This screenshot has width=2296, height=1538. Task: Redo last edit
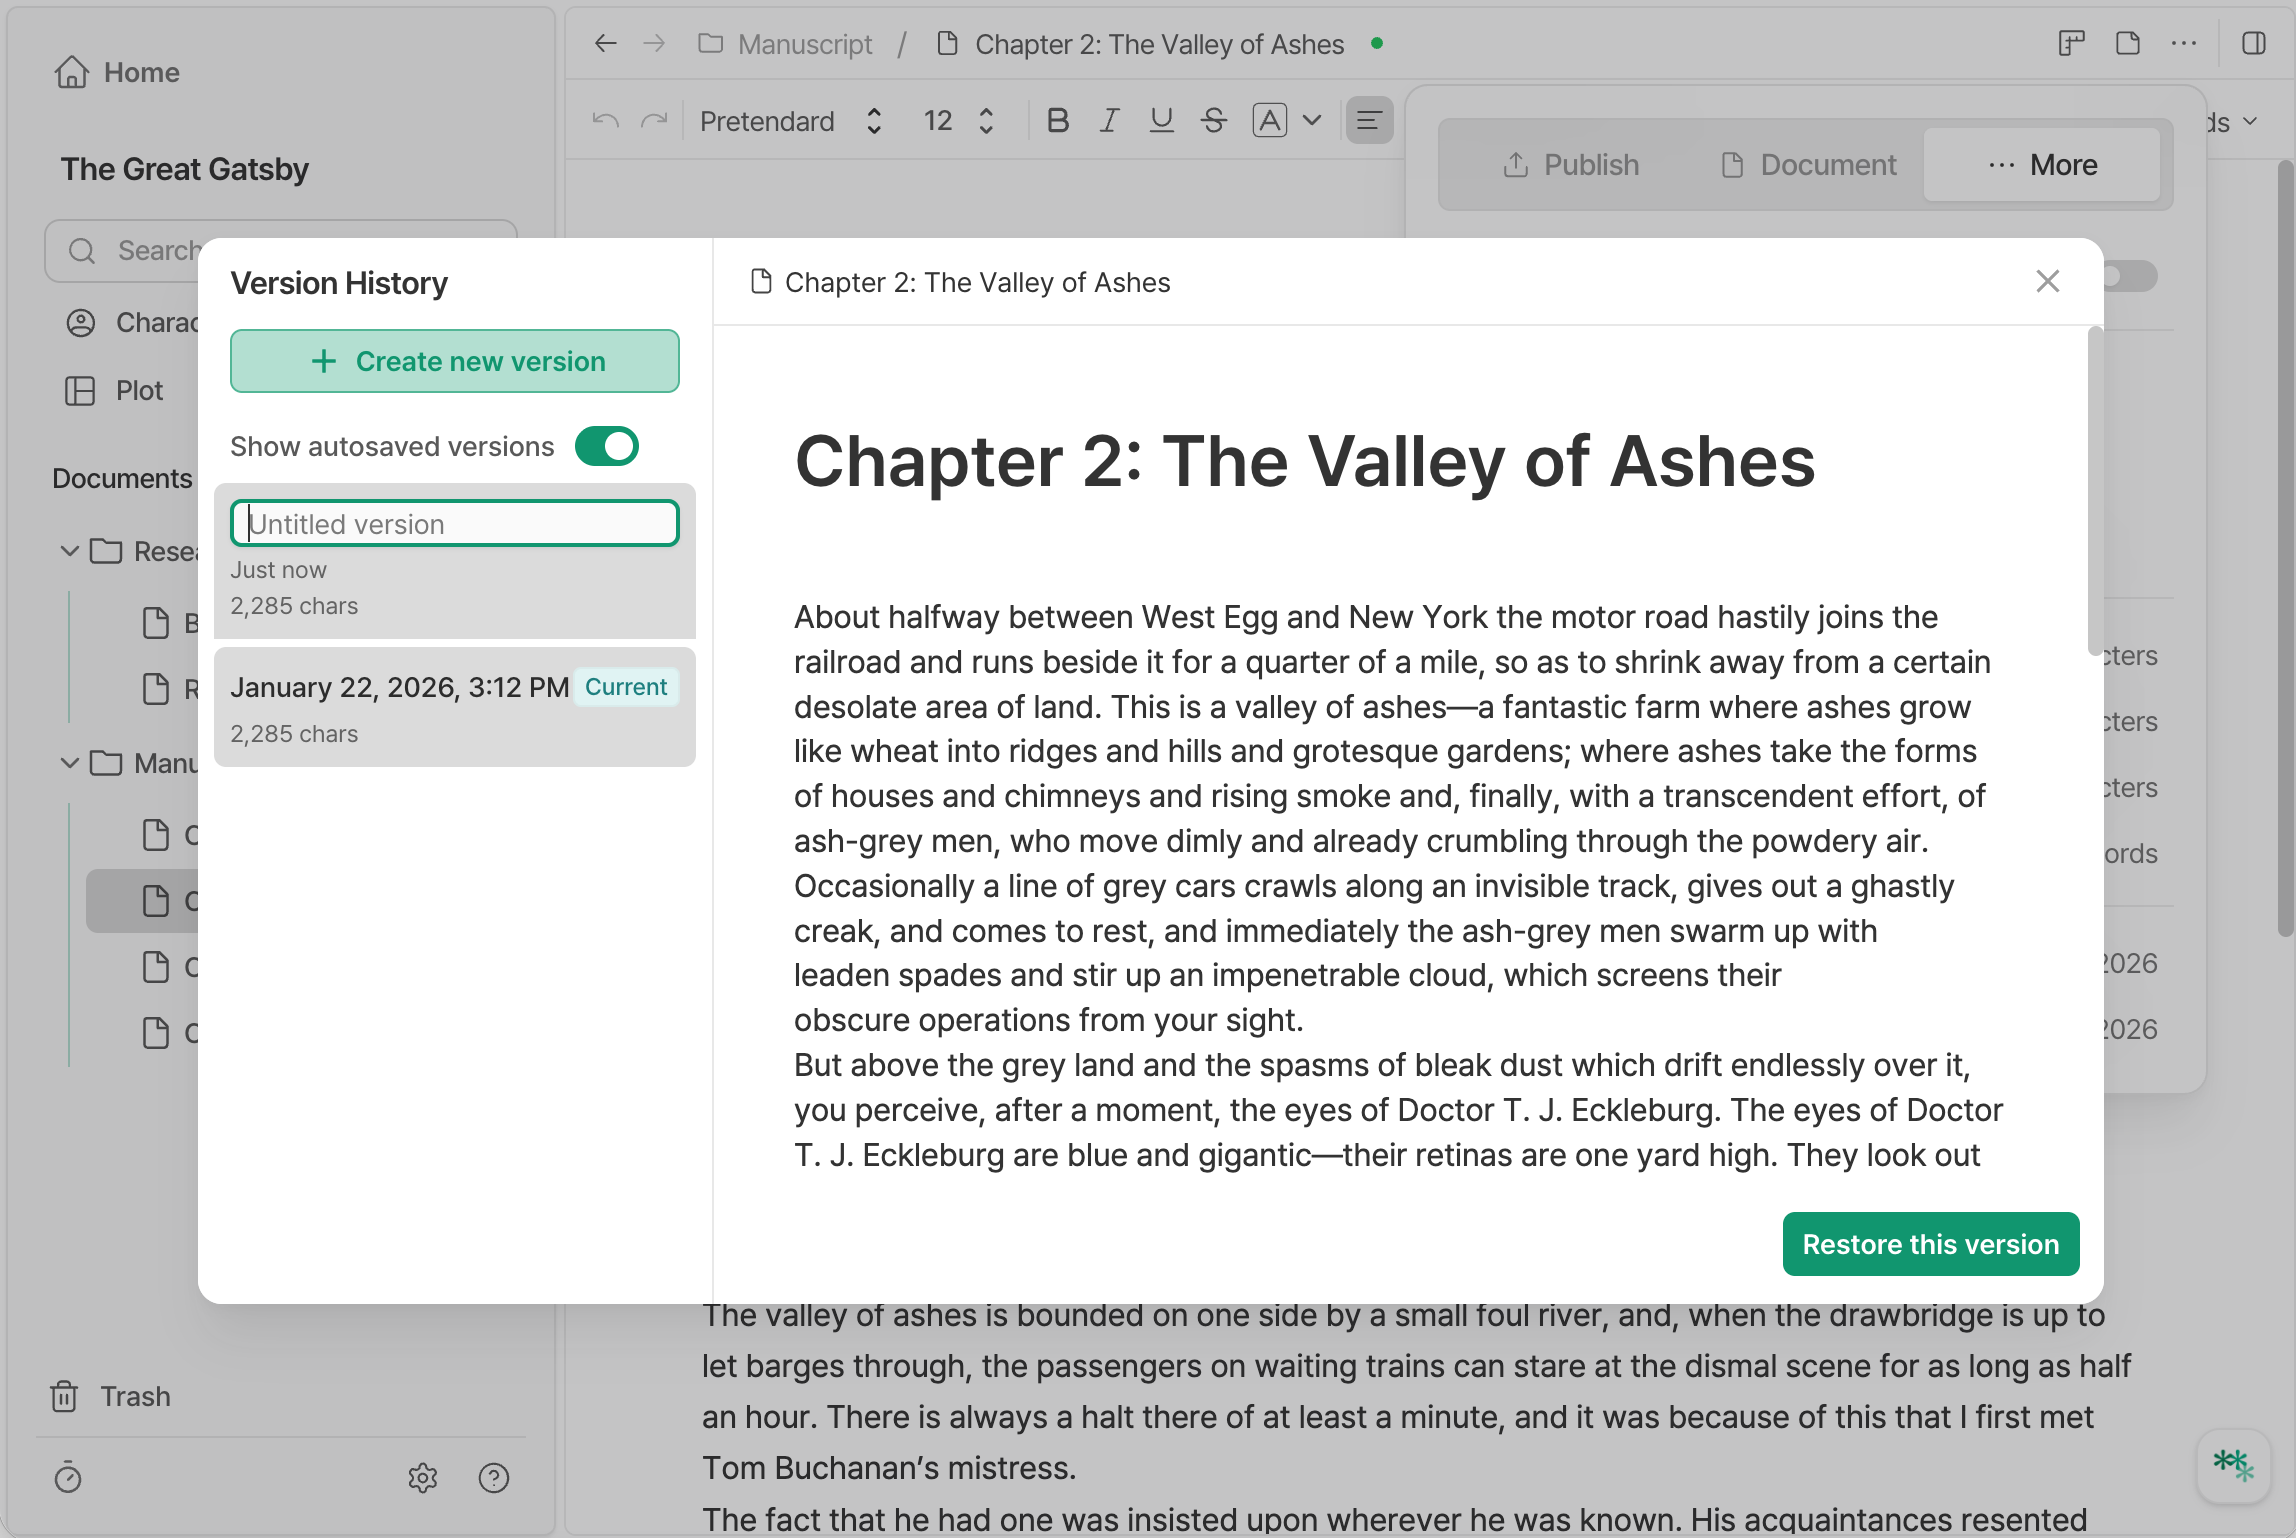654,121
